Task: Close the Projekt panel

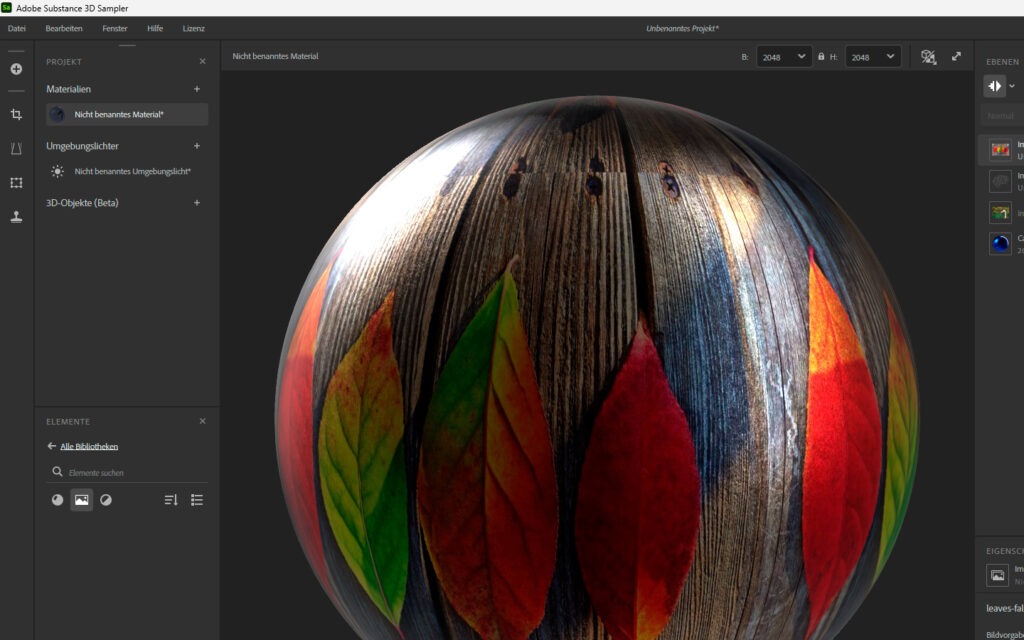Action: (202, 61)
